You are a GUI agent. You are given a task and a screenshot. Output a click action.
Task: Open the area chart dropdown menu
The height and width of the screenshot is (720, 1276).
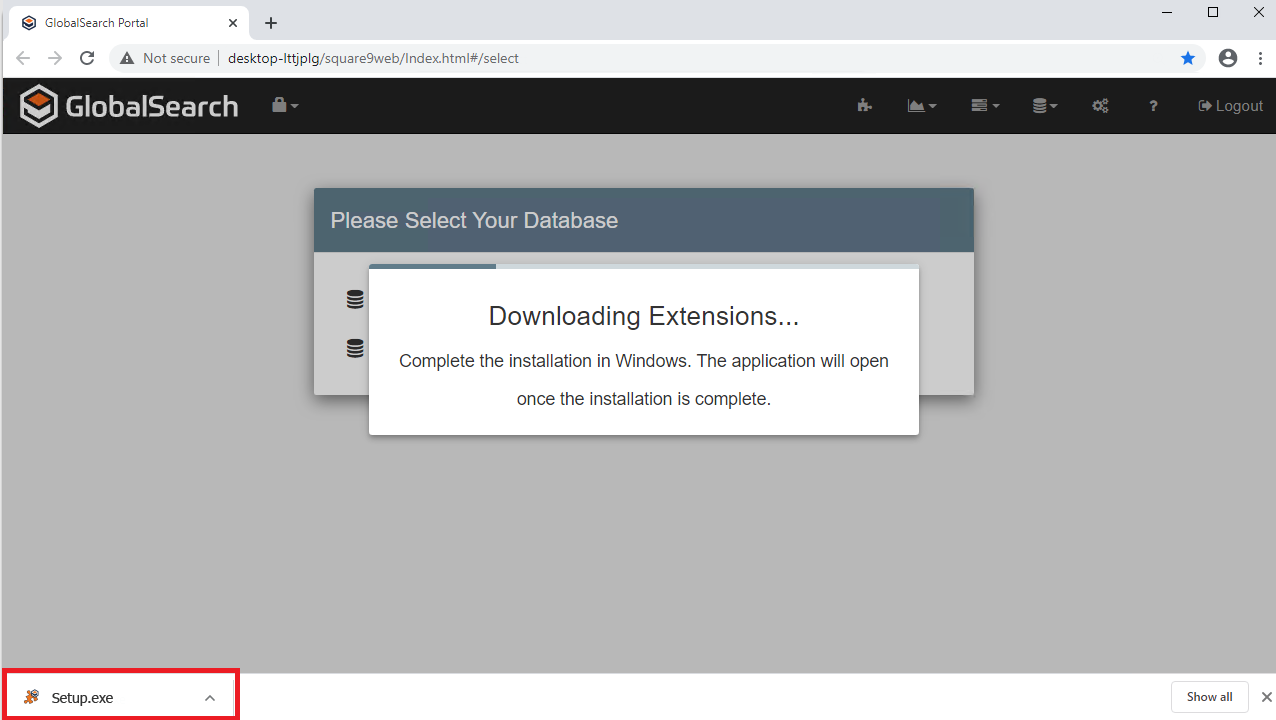click(x=921, y=106)
